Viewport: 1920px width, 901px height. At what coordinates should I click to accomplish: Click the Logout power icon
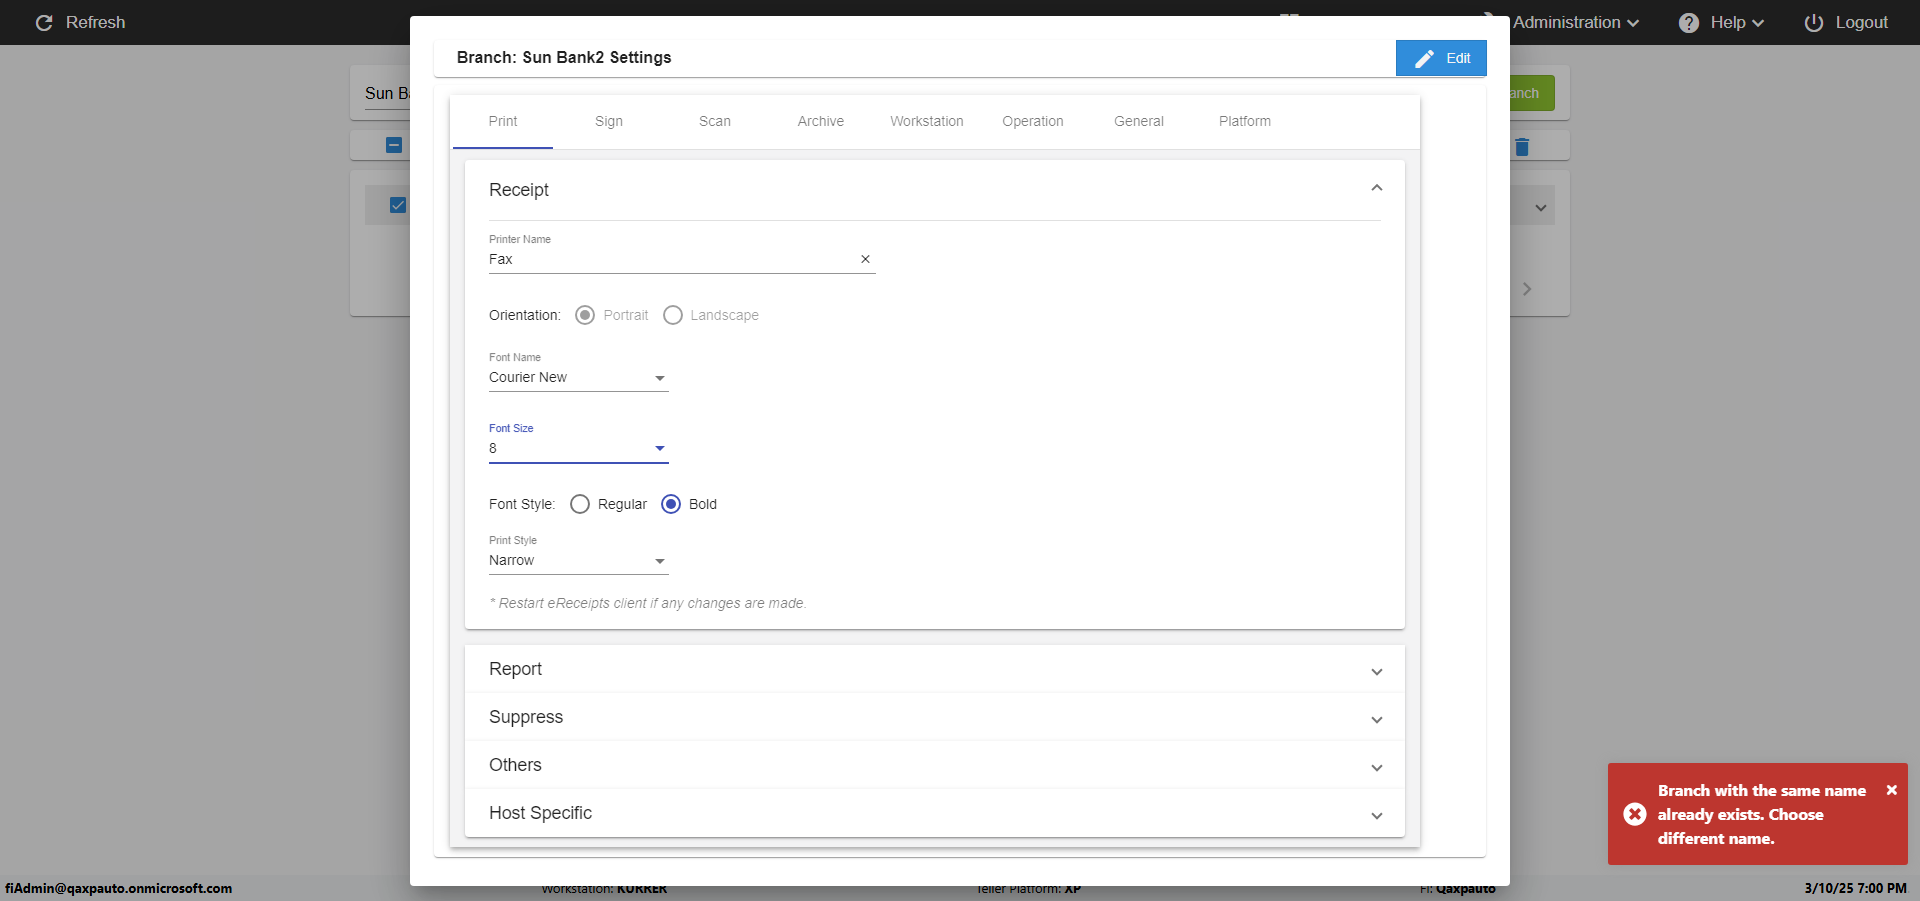pyautogui.click(x=1813, y=23)
